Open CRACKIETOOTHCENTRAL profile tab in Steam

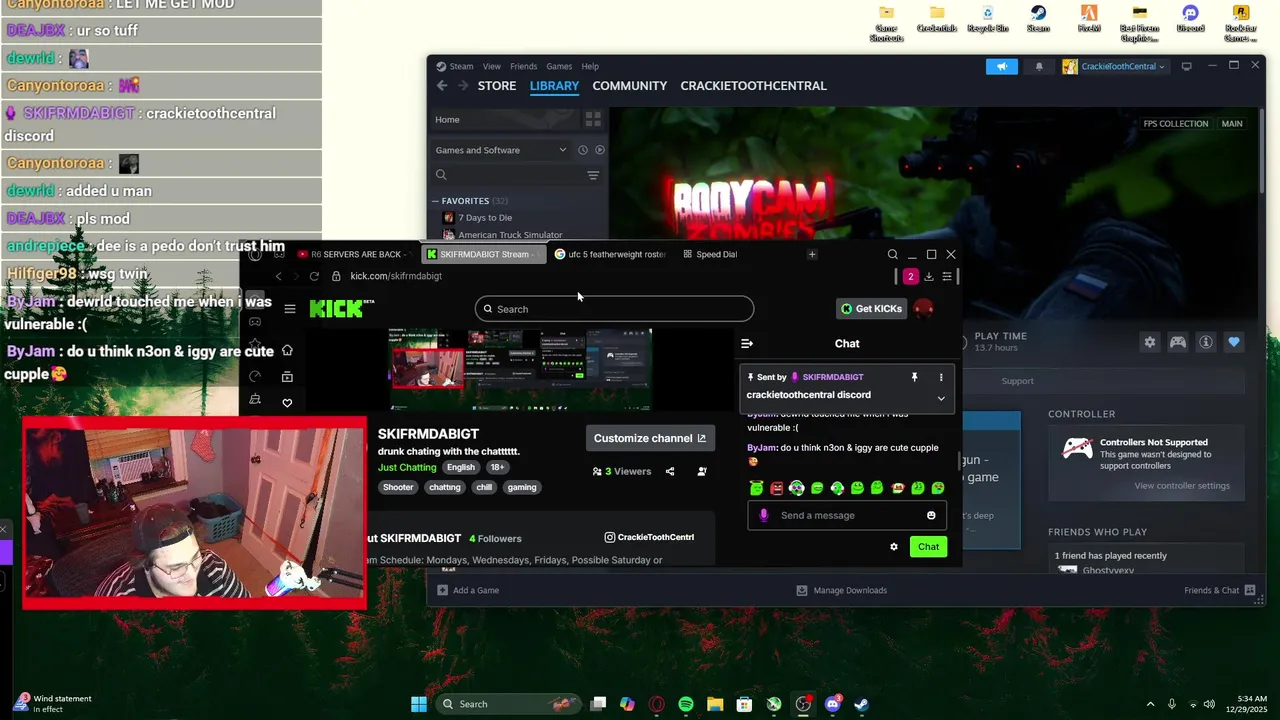click(x=753, y=86)
